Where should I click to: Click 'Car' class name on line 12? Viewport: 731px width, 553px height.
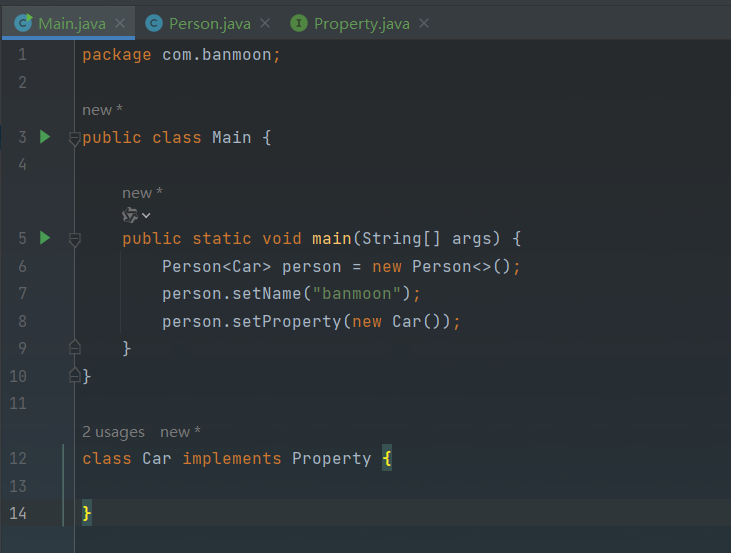click(x=157, y=458)
